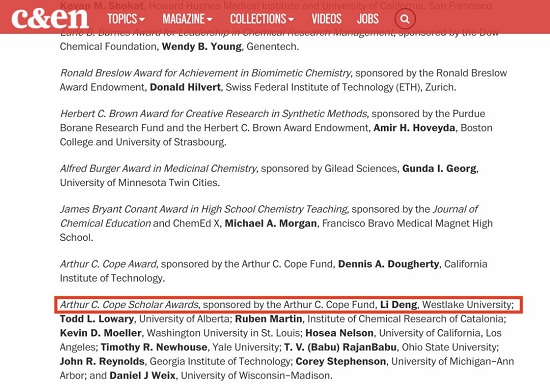Click the name Gunda I. Georg

(x=439, y=169)
